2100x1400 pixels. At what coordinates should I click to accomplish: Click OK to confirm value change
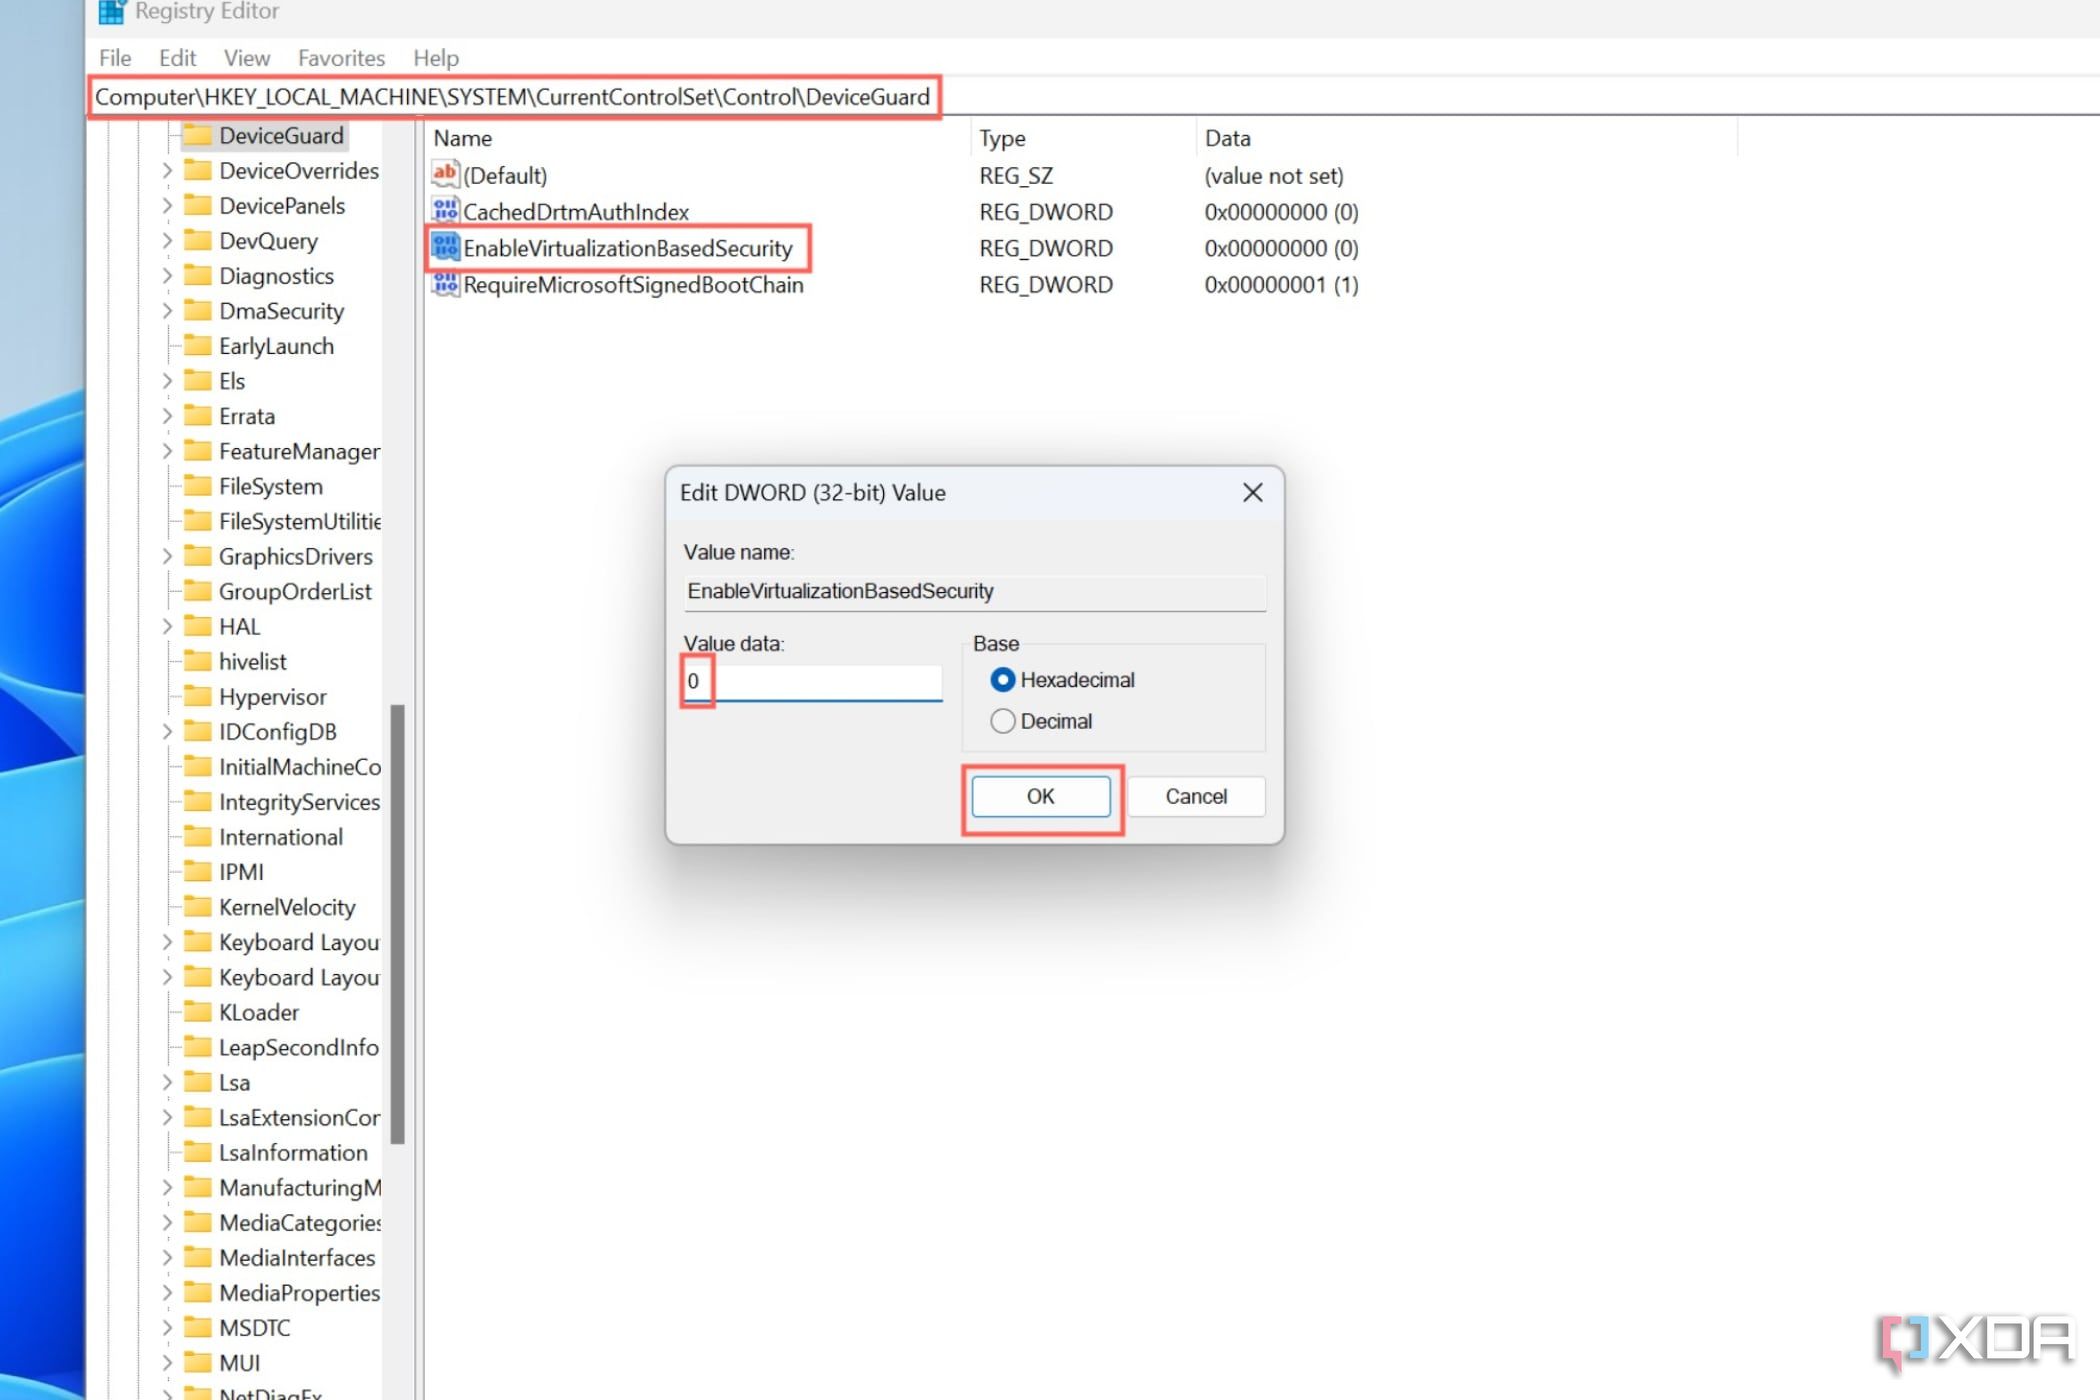coord(1041,795)
